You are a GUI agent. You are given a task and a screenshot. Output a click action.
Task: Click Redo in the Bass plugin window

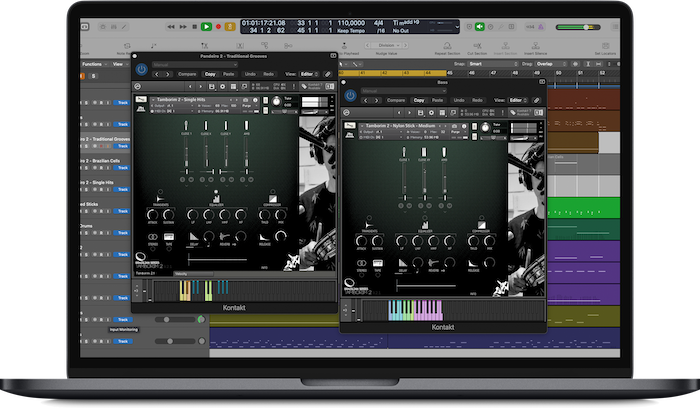[477, 100]
